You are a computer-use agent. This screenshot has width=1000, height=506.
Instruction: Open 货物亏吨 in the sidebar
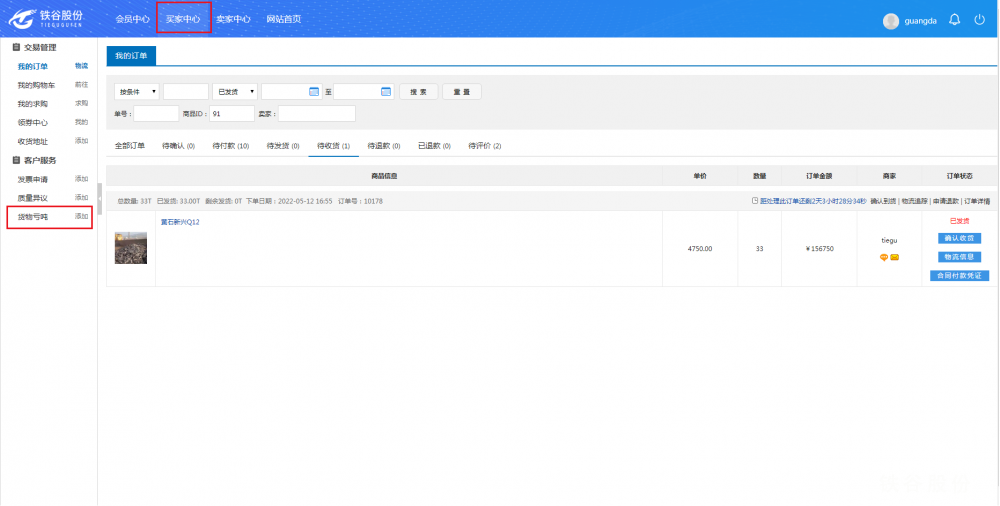pos(33,216)
